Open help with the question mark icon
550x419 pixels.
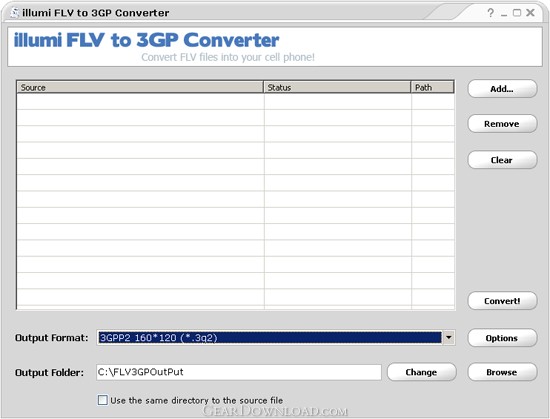(490, 13)
